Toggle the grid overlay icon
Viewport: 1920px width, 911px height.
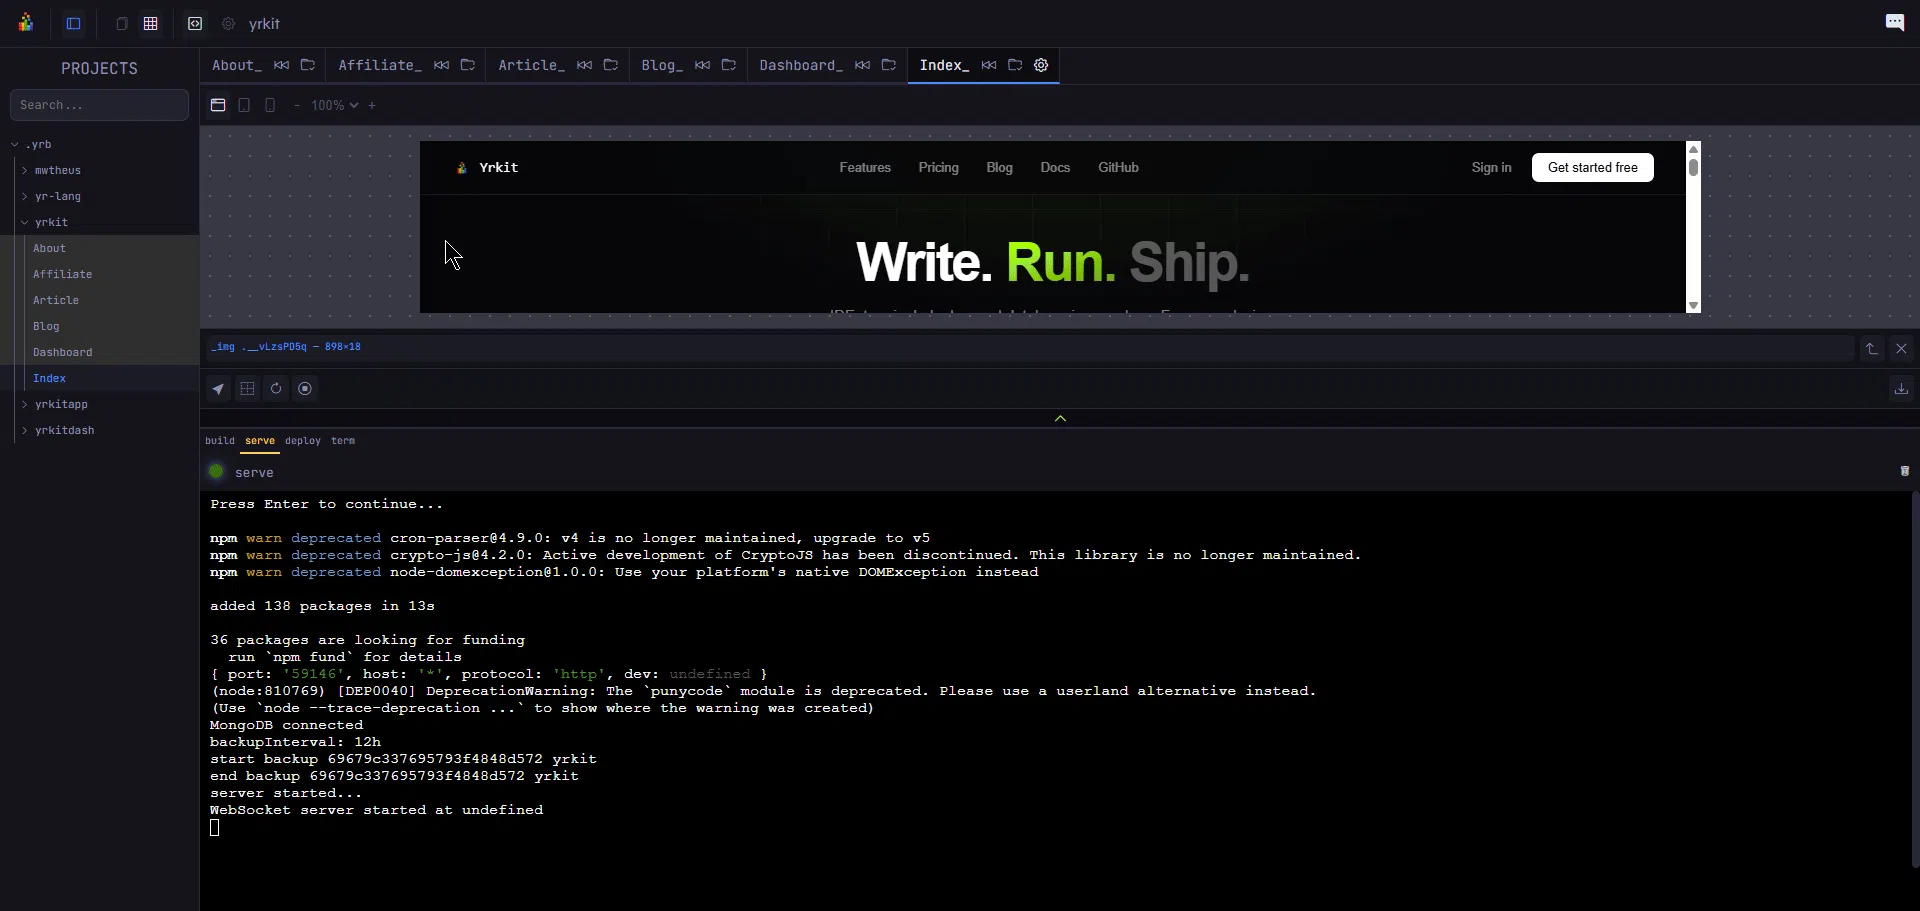coord(247,389)
